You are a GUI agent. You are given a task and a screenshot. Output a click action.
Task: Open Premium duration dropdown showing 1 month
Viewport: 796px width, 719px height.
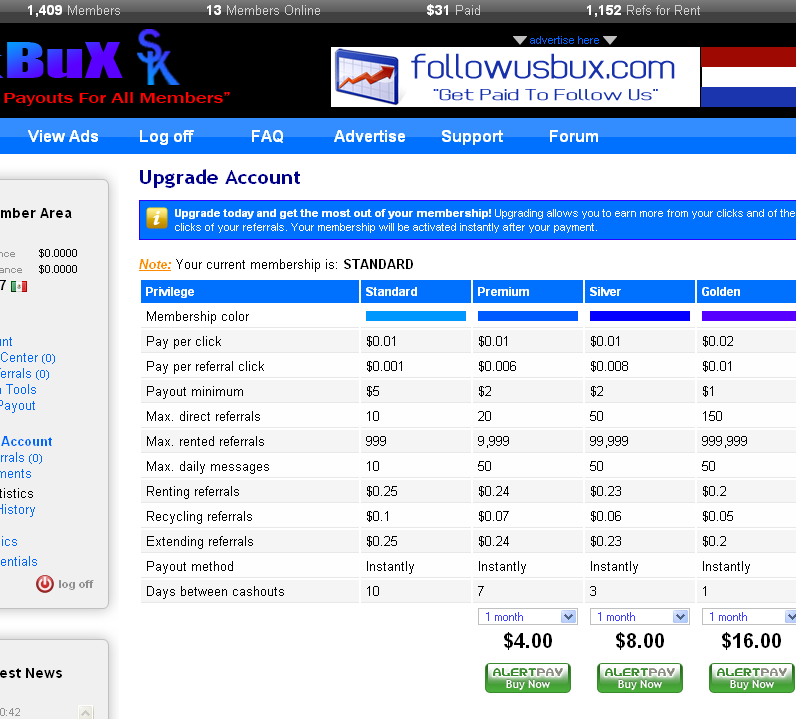527,616
